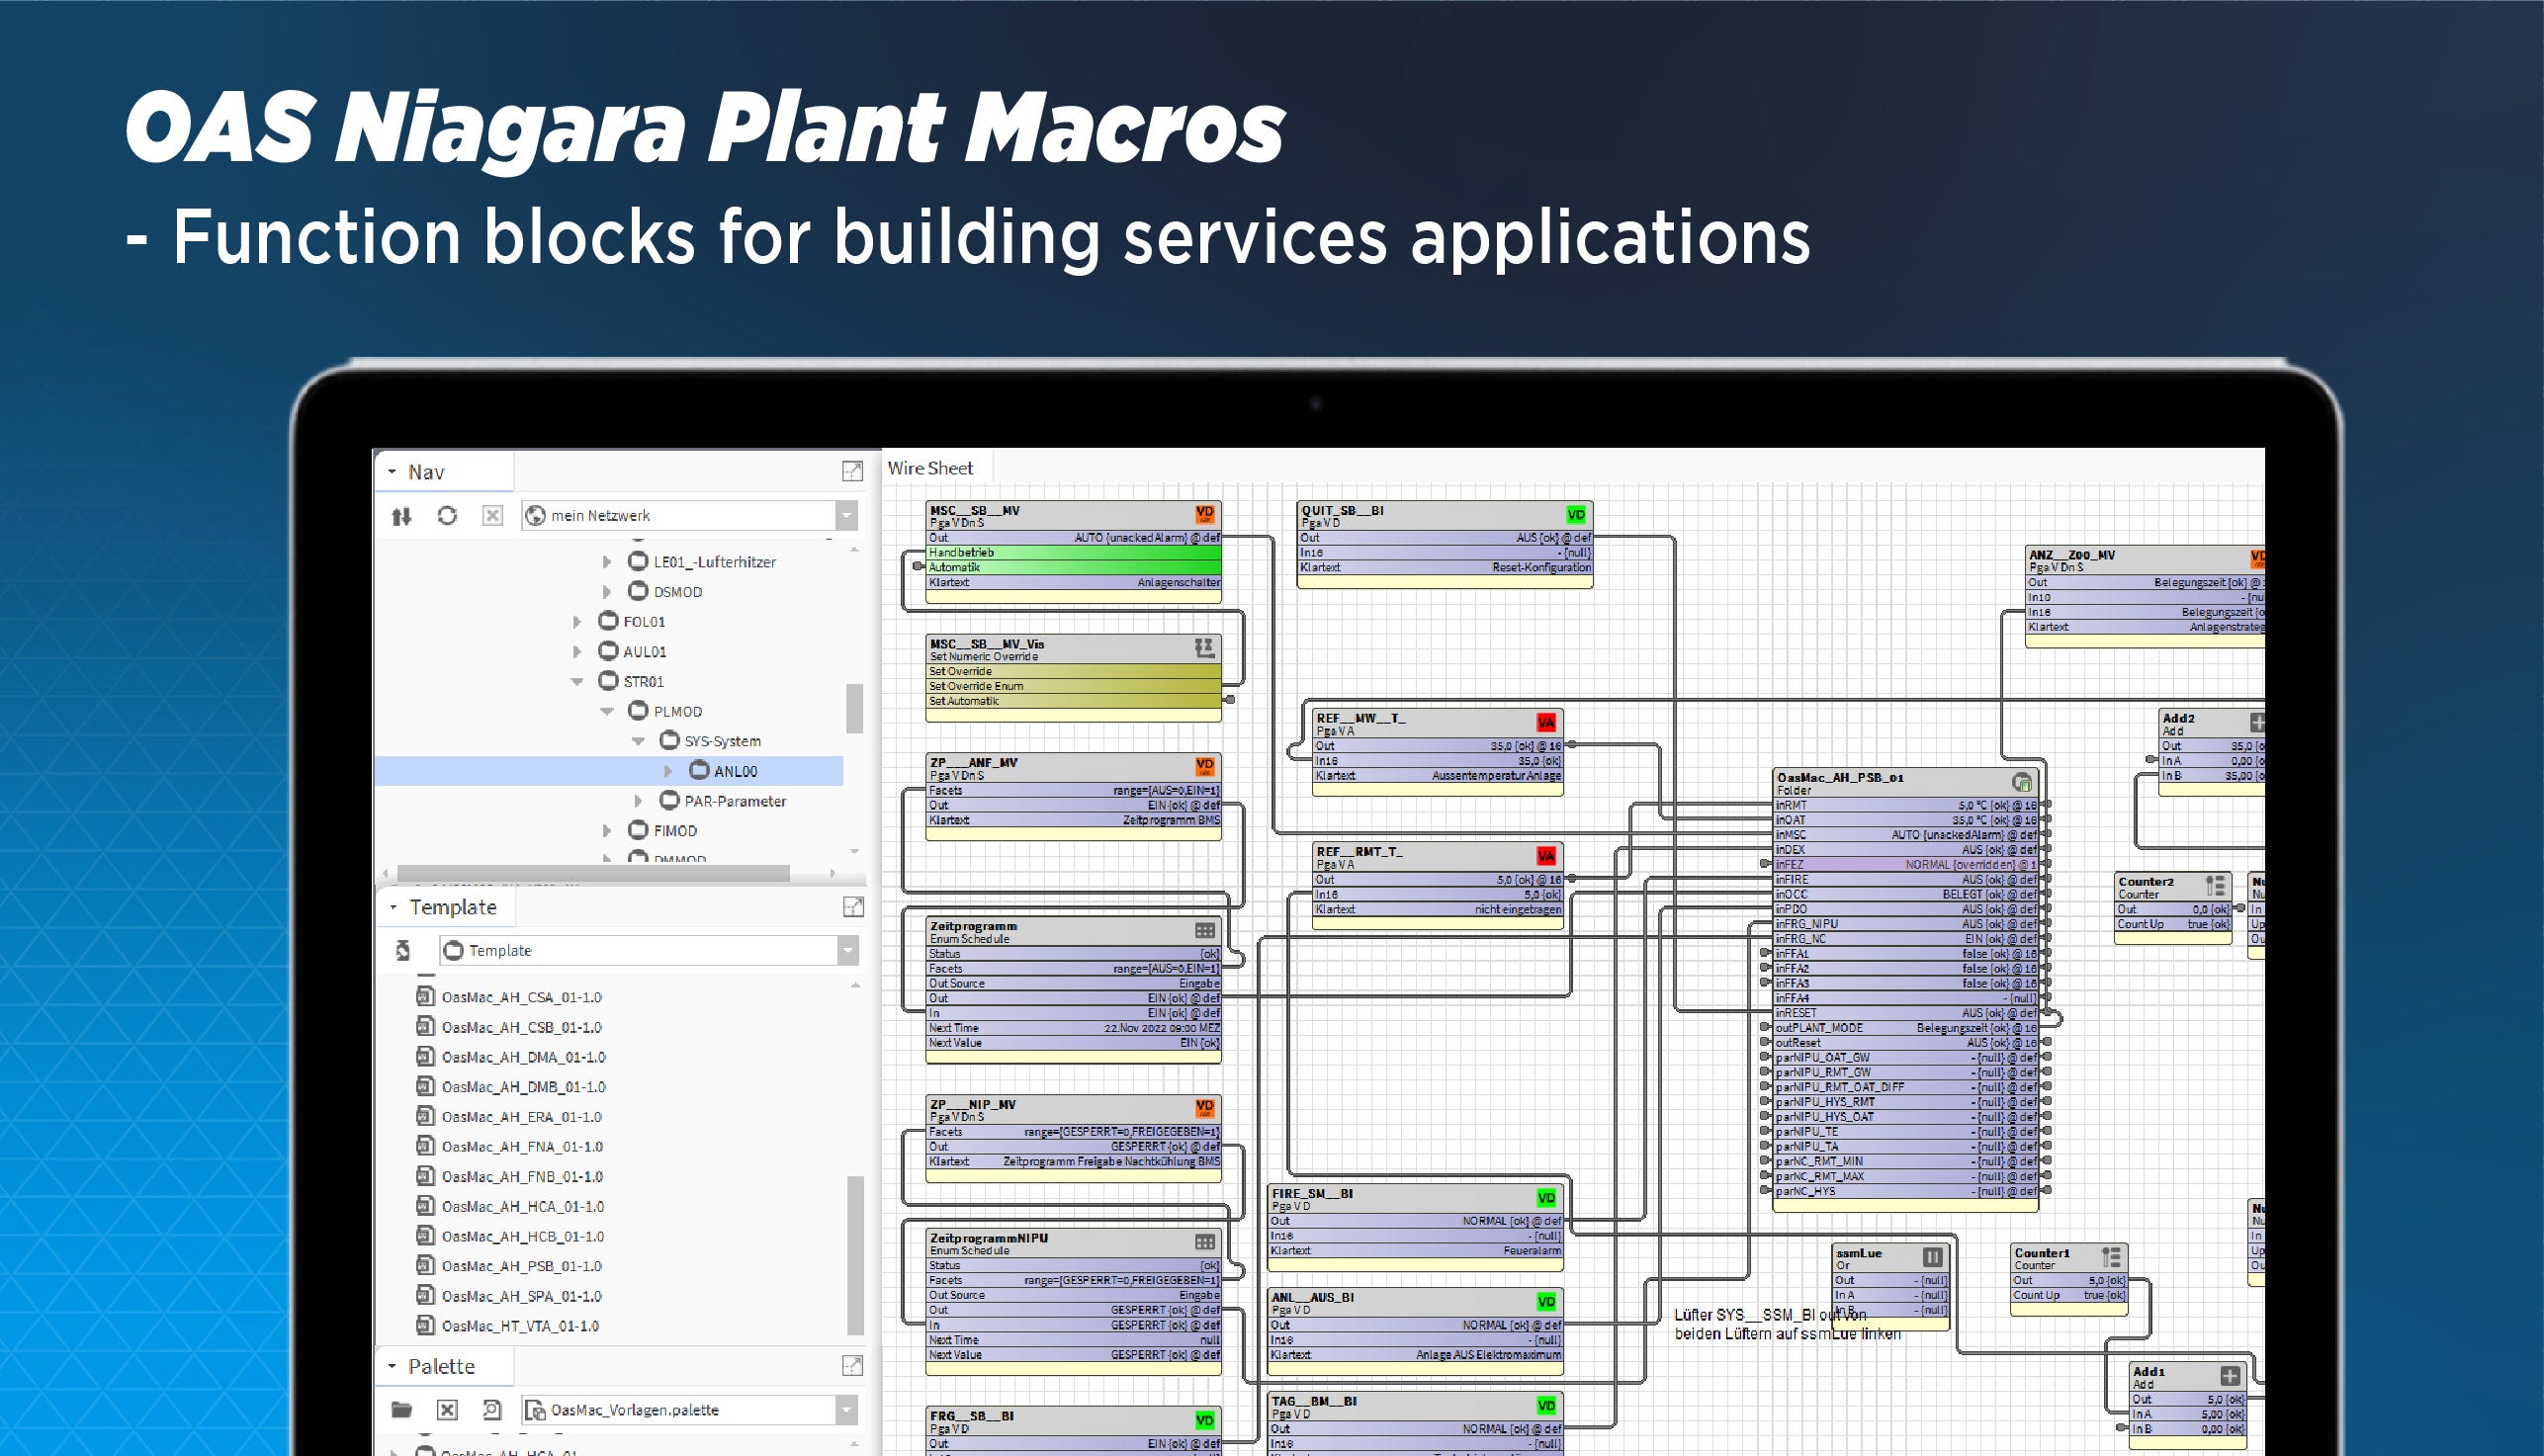
Task: Click the Template sync icon
Action: 403,951
